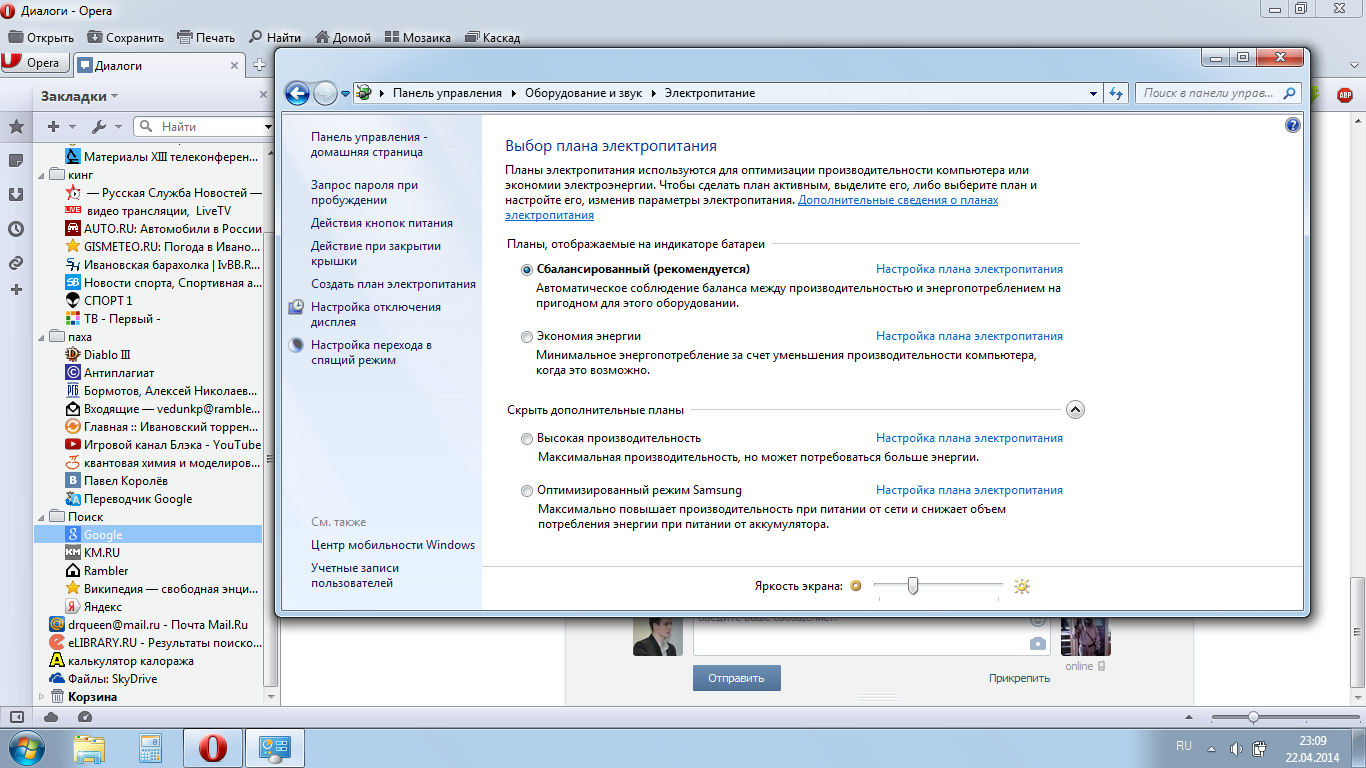
Task: Click the refresh button beside the address bar
Action: pos(1117,93)
